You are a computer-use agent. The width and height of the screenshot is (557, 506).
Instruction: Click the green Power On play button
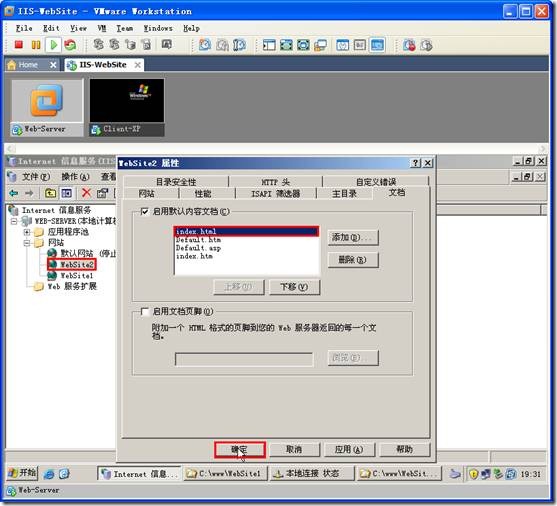(x=54, y=45)
